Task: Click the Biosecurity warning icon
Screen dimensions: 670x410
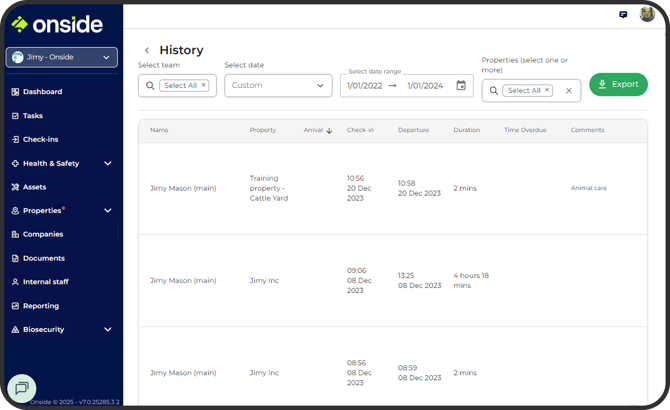Action: tap(15, 329)
